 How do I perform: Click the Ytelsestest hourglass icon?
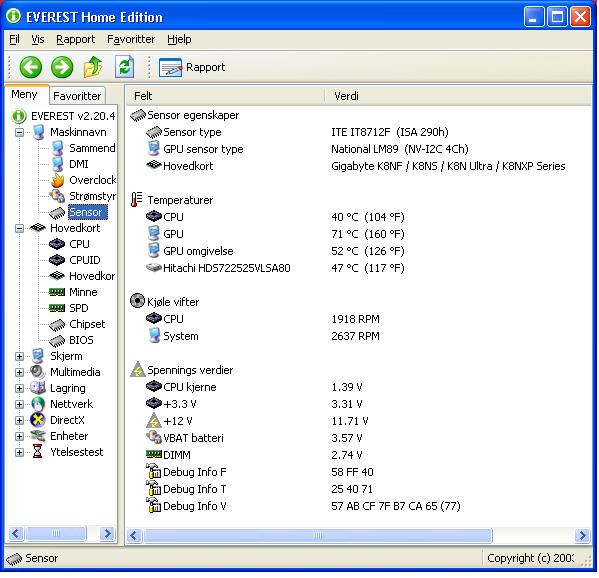pos(37,452)
